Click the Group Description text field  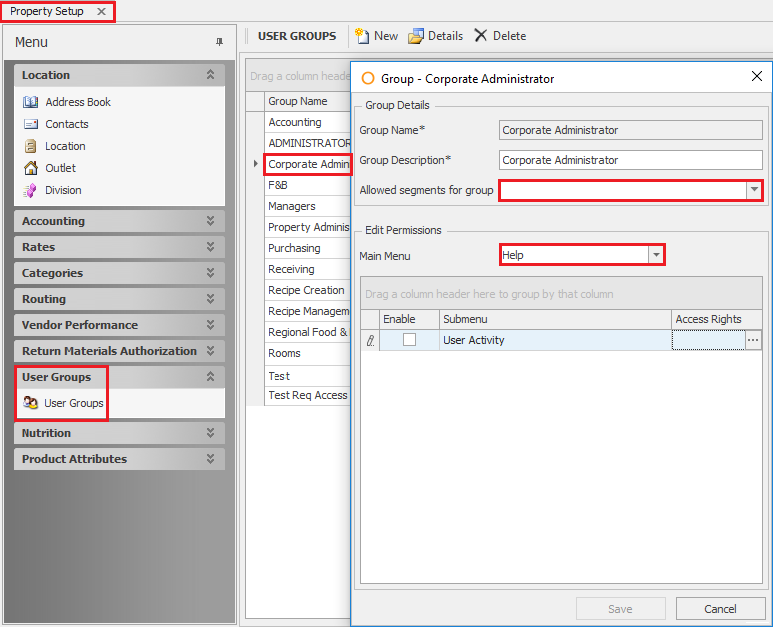pos(630,160)
